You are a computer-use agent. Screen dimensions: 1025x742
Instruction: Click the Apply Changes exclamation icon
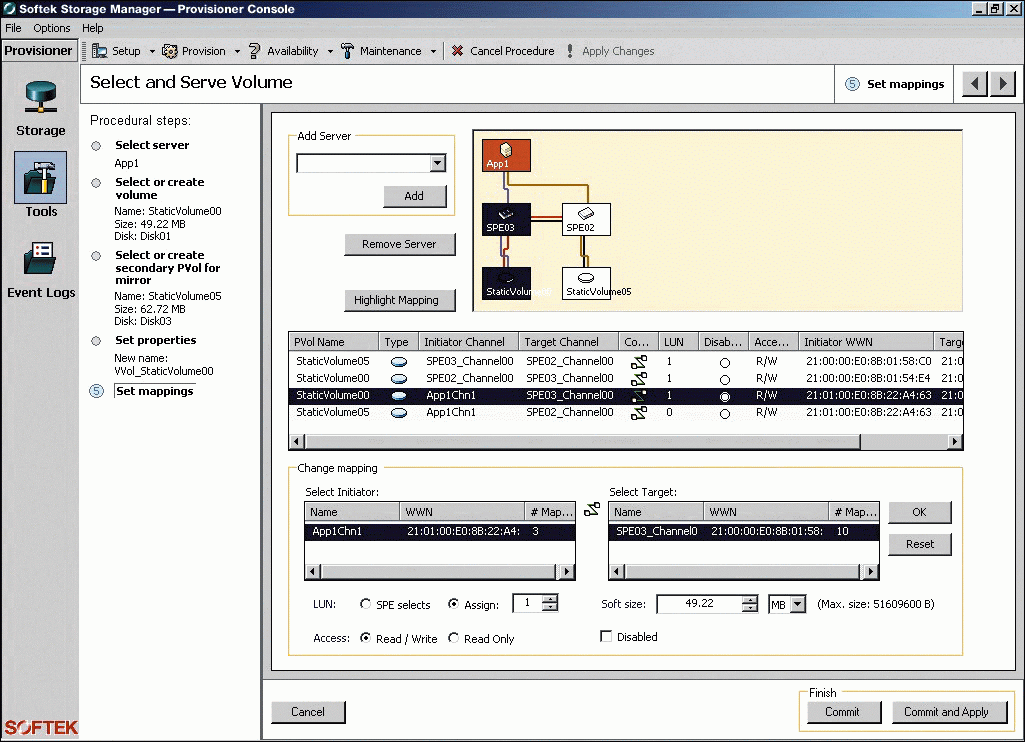570,51
